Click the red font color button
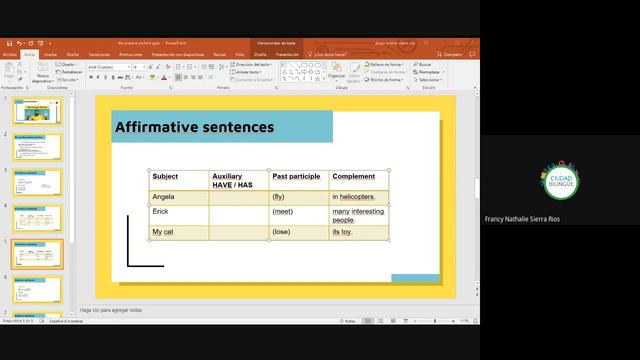Viewport: 640px width, 360px height. coord(165,77)
